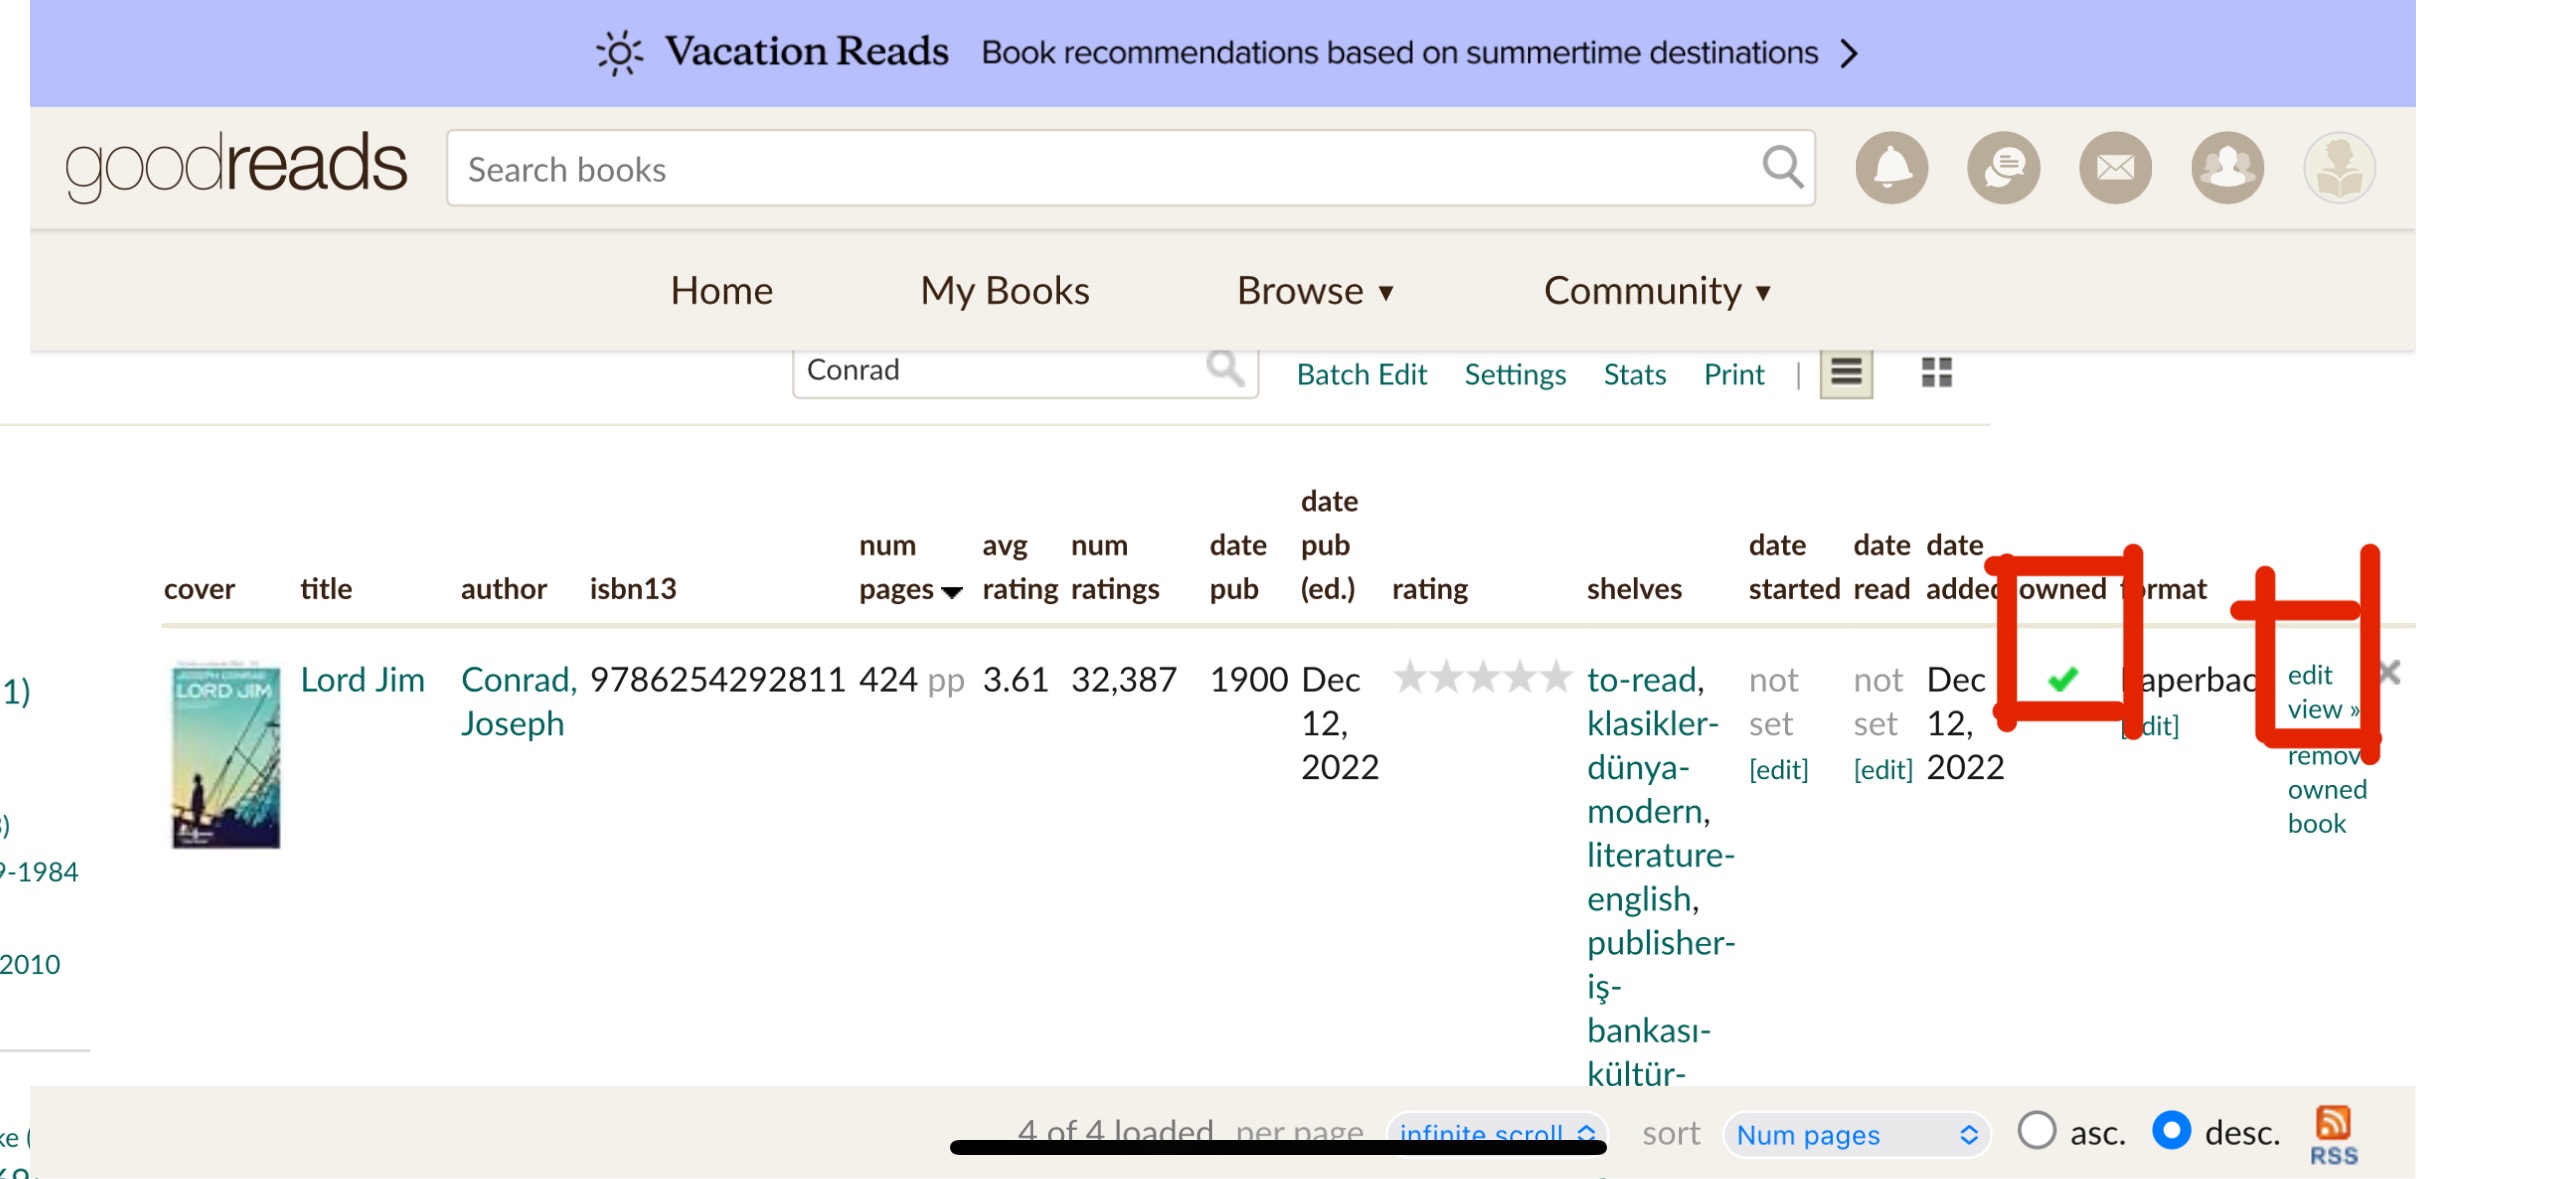Open the friends icon
Screen dimensions: 2556x1179
point(2226,168)
